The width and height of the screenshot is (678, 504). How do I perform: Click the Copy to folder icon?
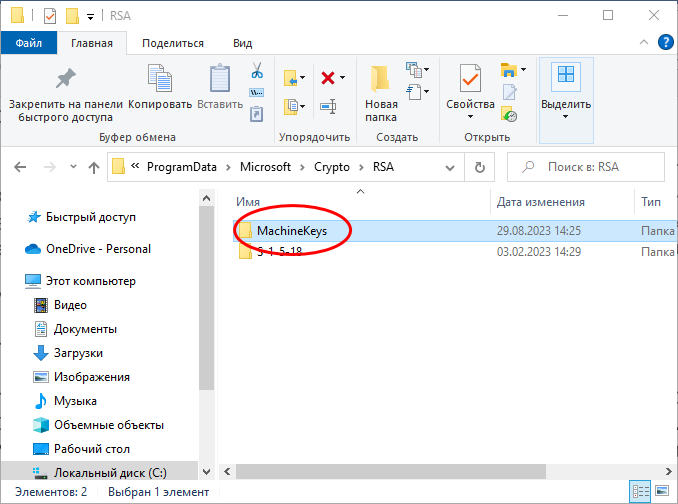tap(291, 106)
